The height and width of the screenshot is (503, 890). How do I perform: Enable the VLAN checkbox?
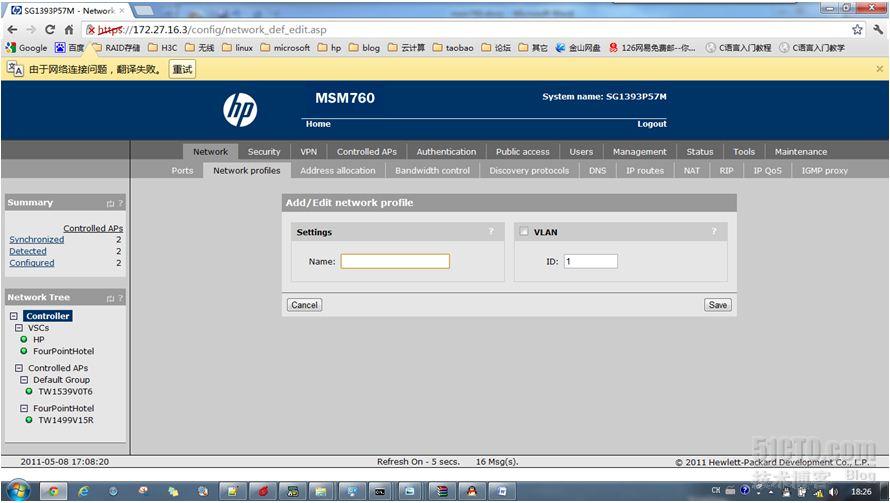[523, 232]
